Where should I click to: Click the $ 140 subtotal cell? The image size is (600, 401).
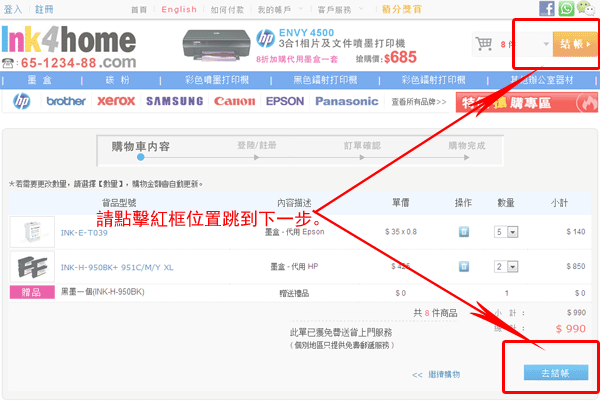coord(576,231)
